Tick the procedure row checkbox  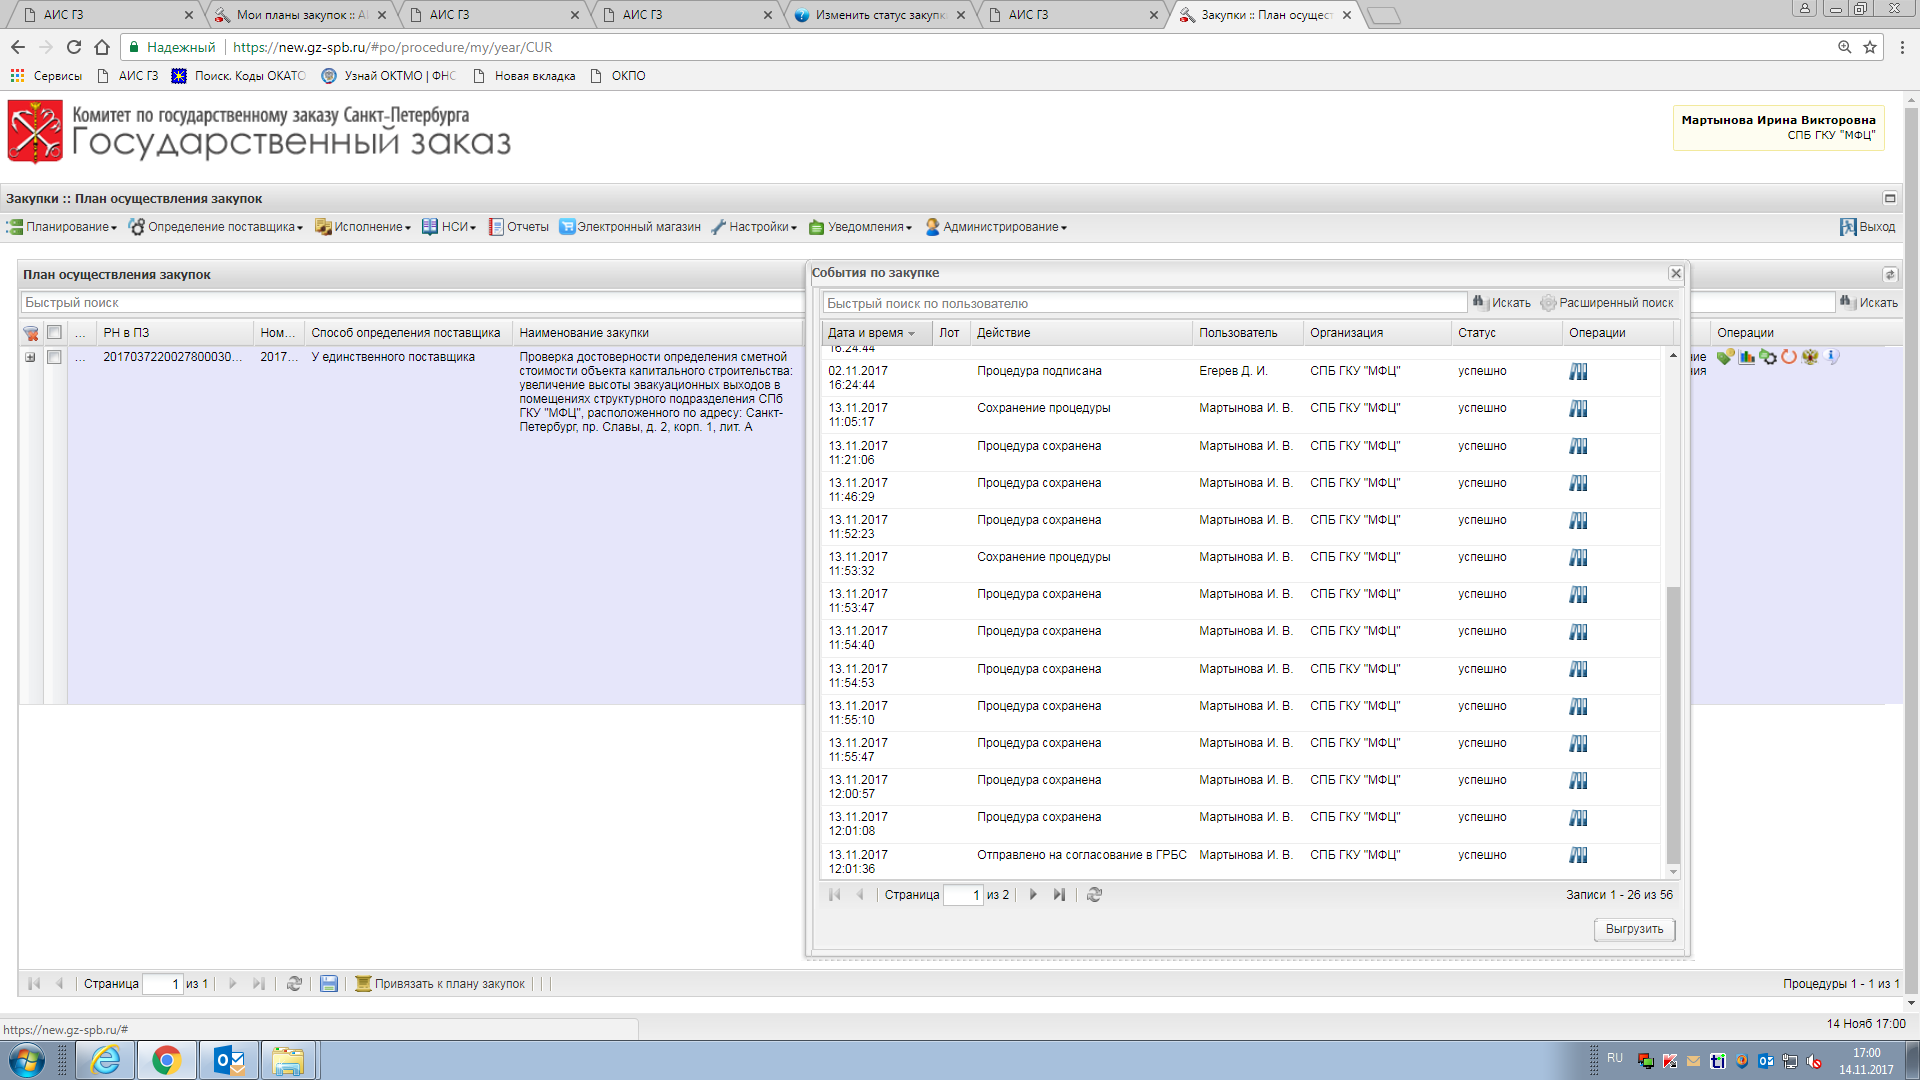coord(54,357)
